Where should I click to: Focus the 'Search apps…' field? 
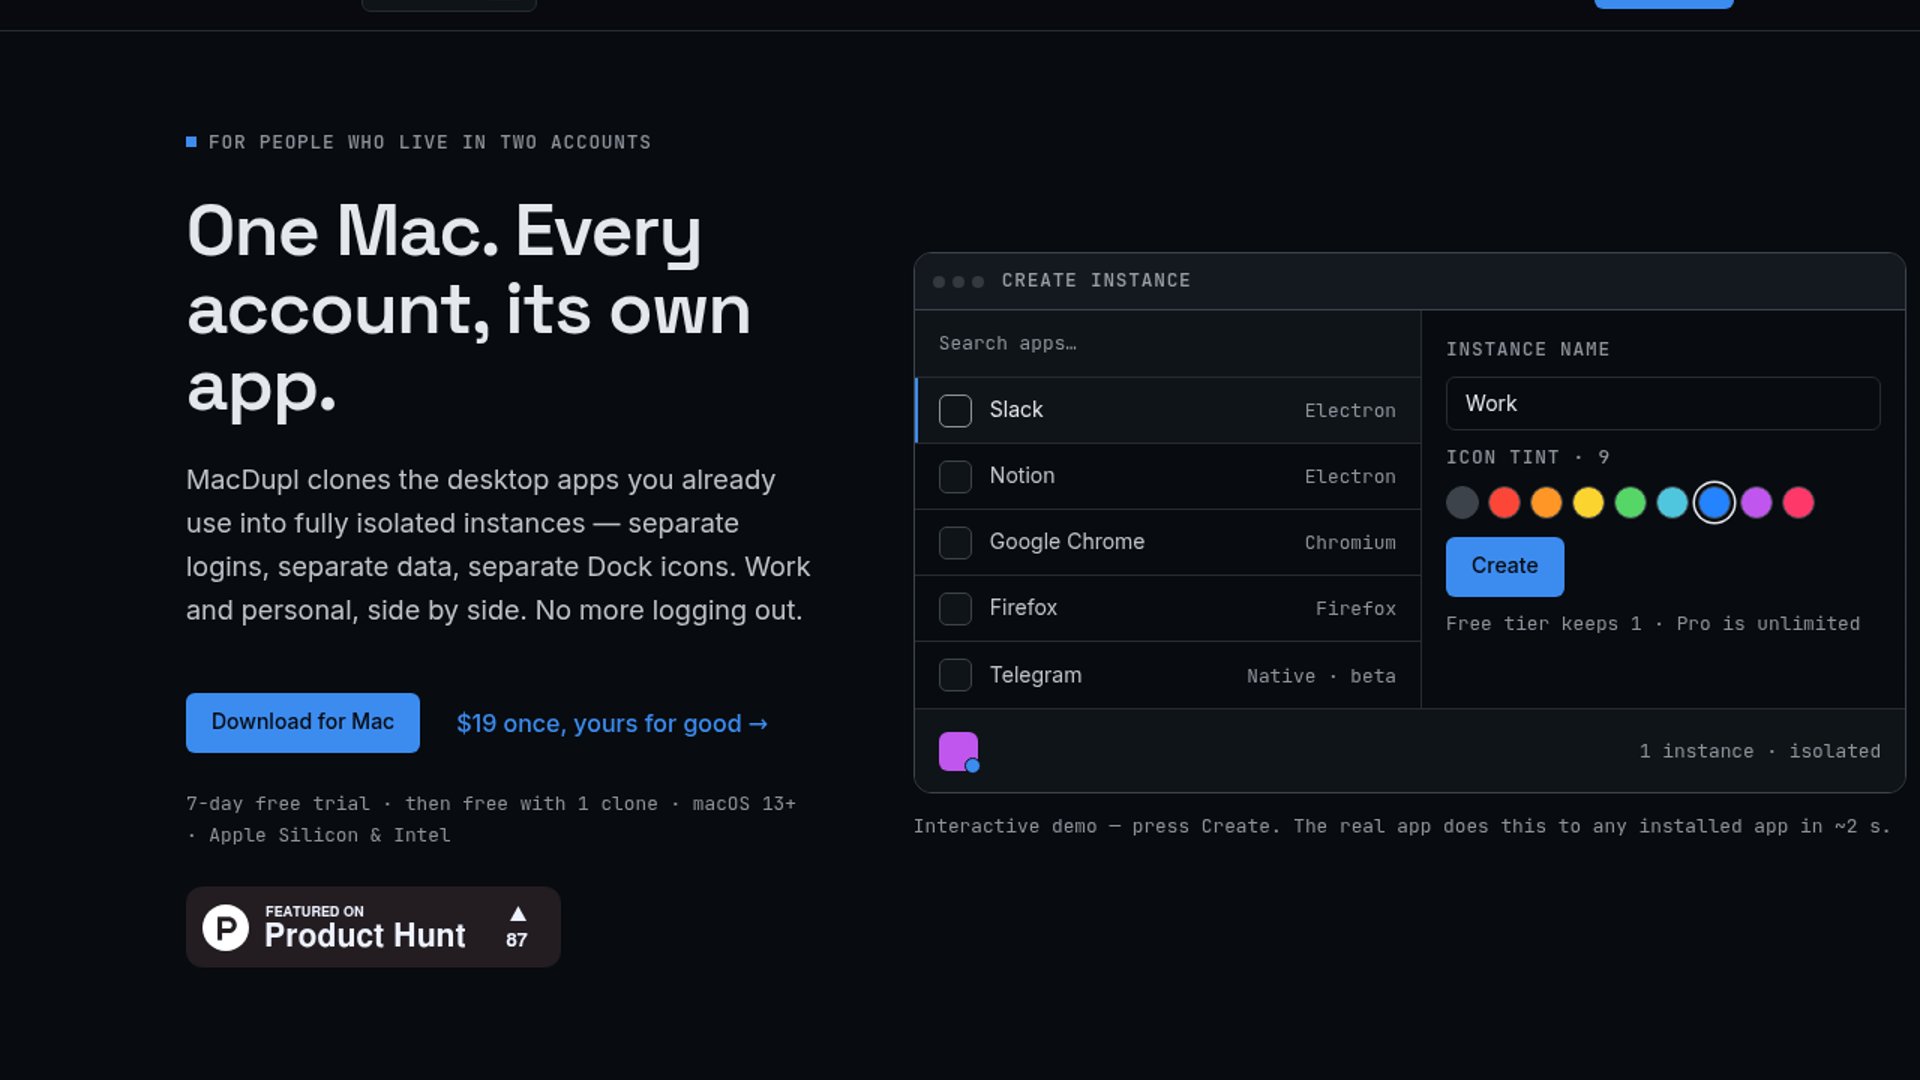(x=1167, y=343)
